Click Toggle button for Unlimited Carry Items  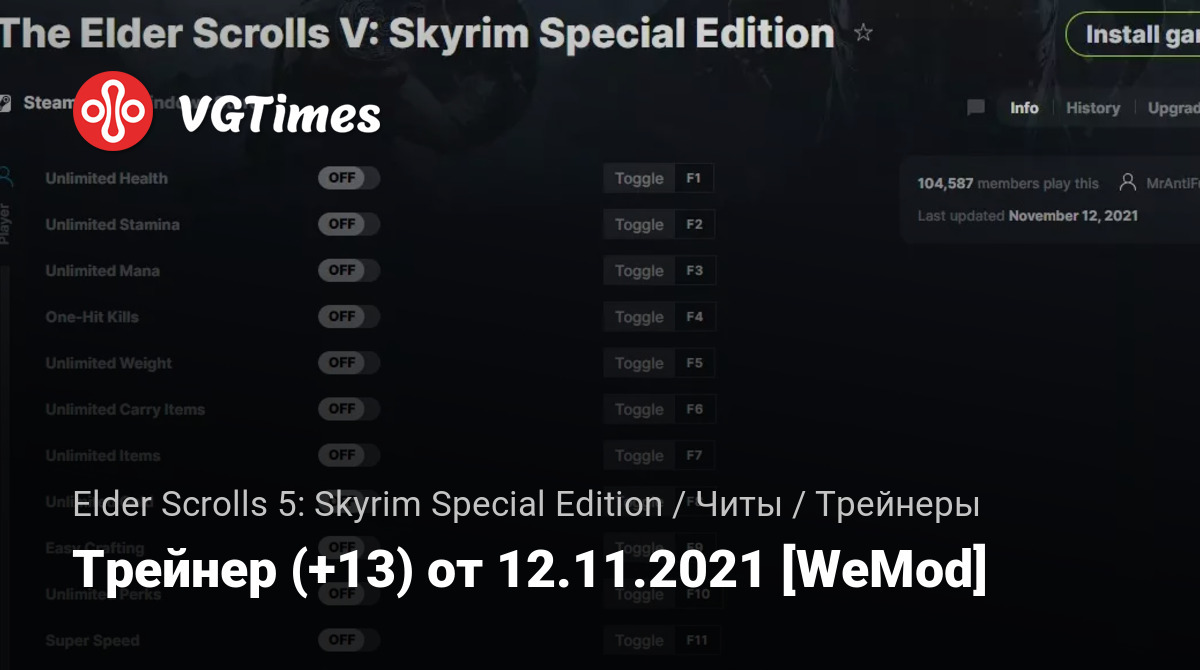[x=639, y=409]
